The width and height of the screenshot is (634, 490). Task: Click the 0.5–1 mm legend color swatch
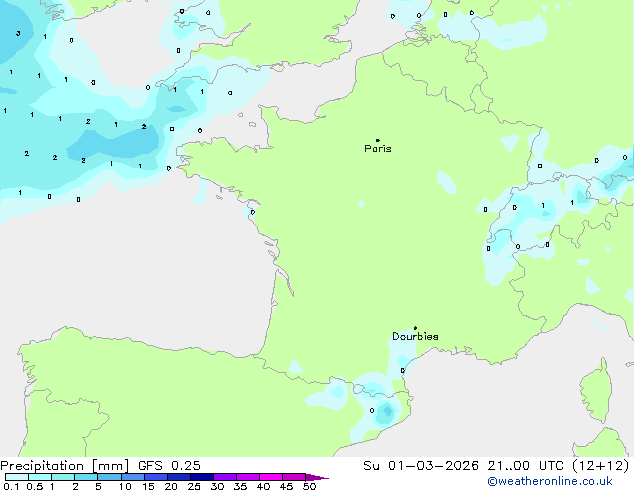click(x=40, y=477)
